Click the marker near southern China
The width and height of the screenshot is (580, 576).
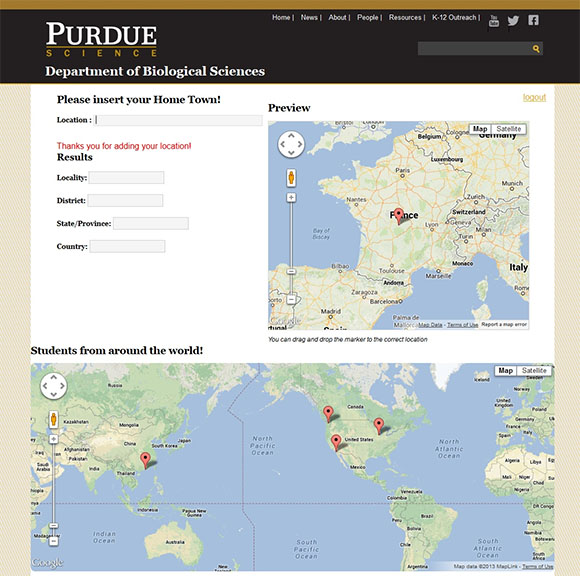[145, 460]
